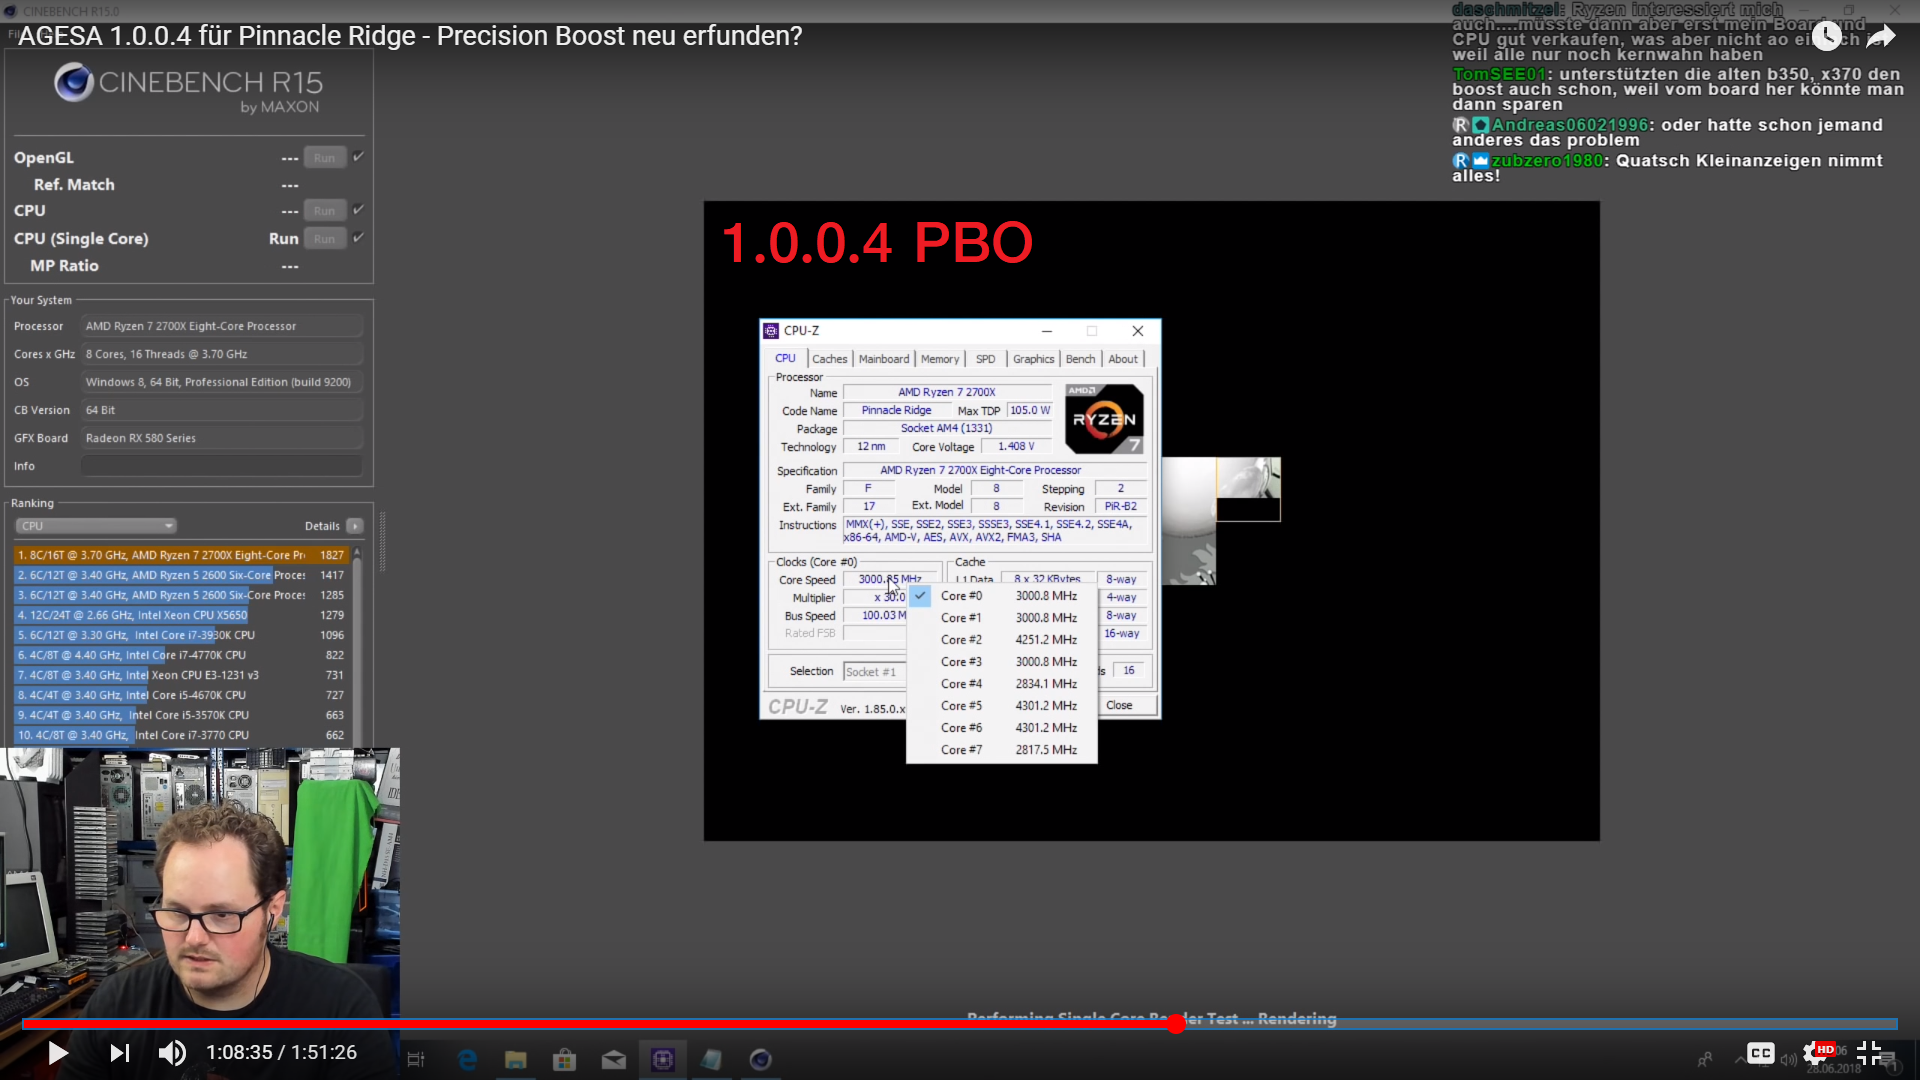Play the video
The height and width of the screenshot is (1080, 1920).
pos(58,1053)
